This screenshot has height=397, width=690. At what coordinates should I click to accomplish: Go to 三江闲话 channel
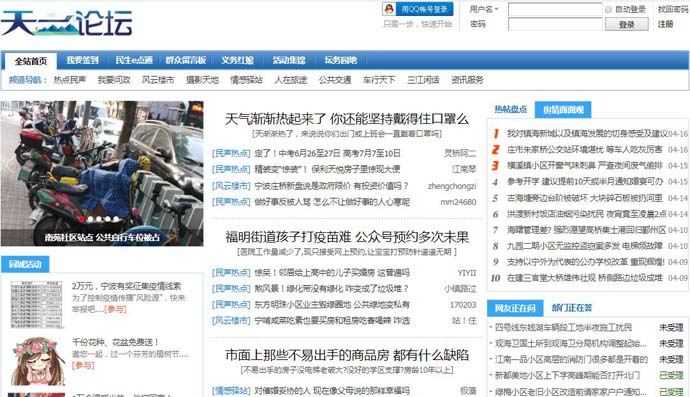click(423, 80)
